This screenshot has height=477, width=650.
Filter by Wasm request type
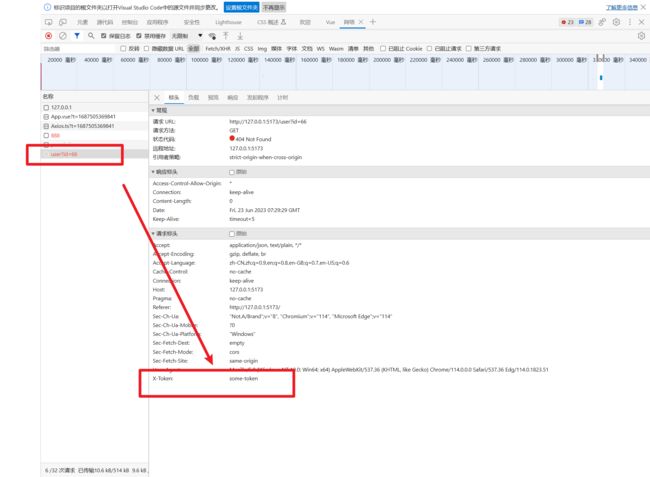pos(336,48)
